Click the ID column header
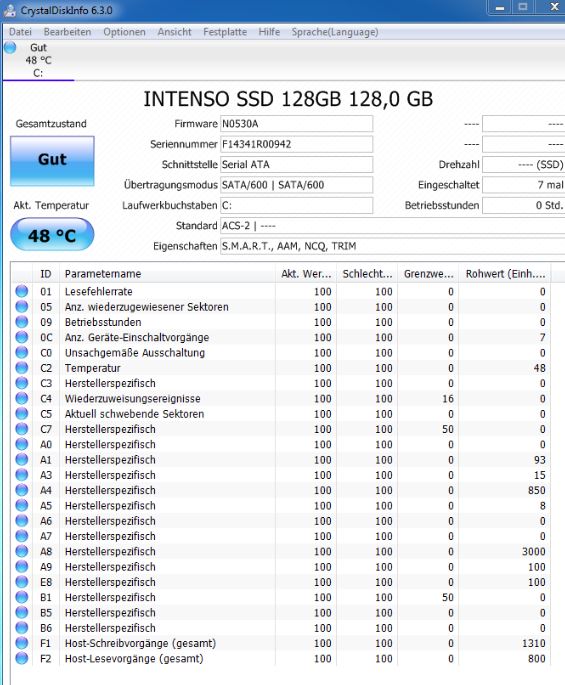Screen dimensions: 565x685 (x=46, y=274)
